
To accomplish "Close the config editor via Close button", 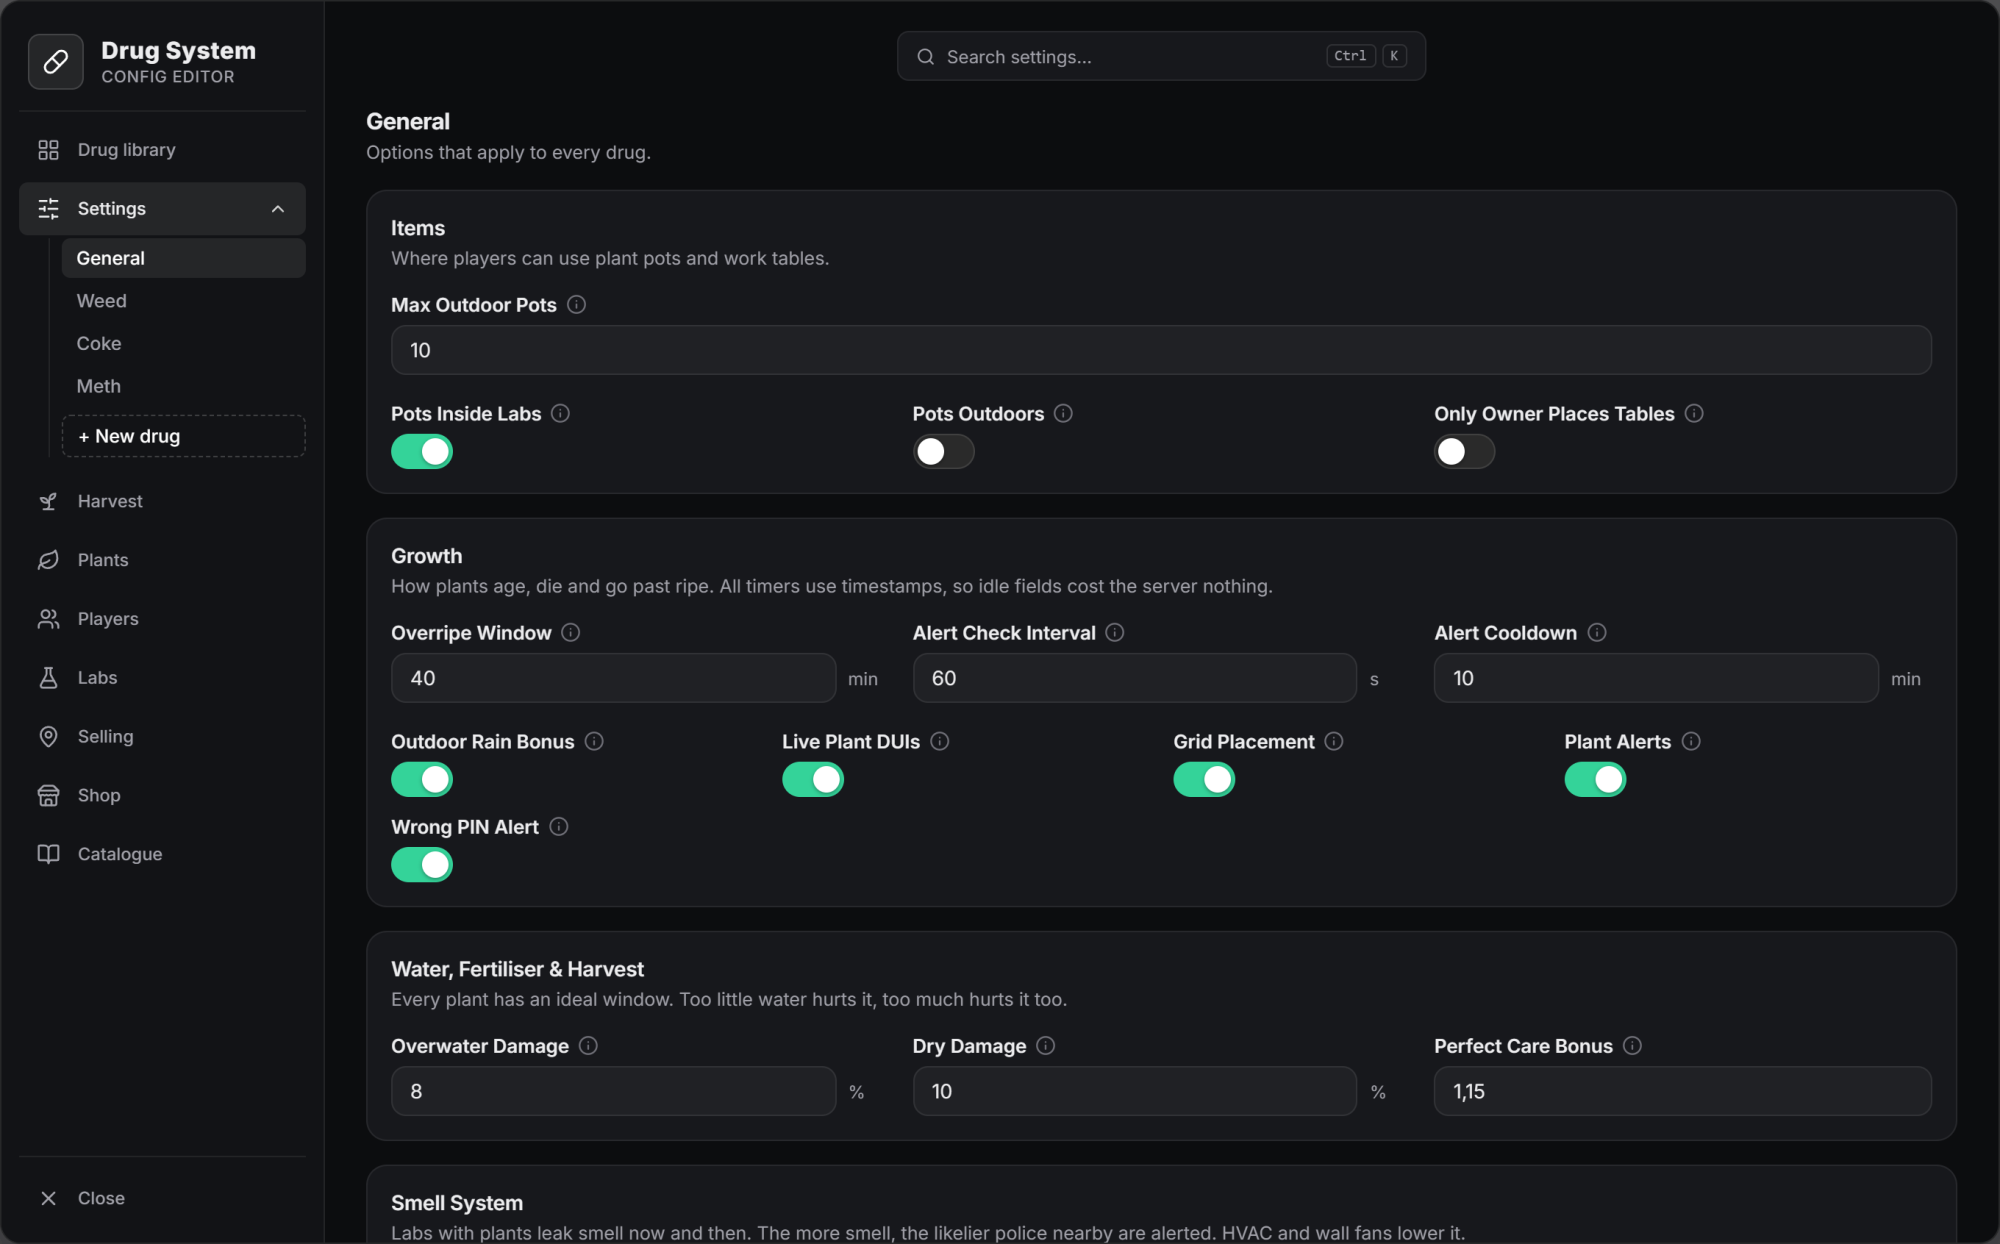I will pyautogui.click(x=162, y=1198).
